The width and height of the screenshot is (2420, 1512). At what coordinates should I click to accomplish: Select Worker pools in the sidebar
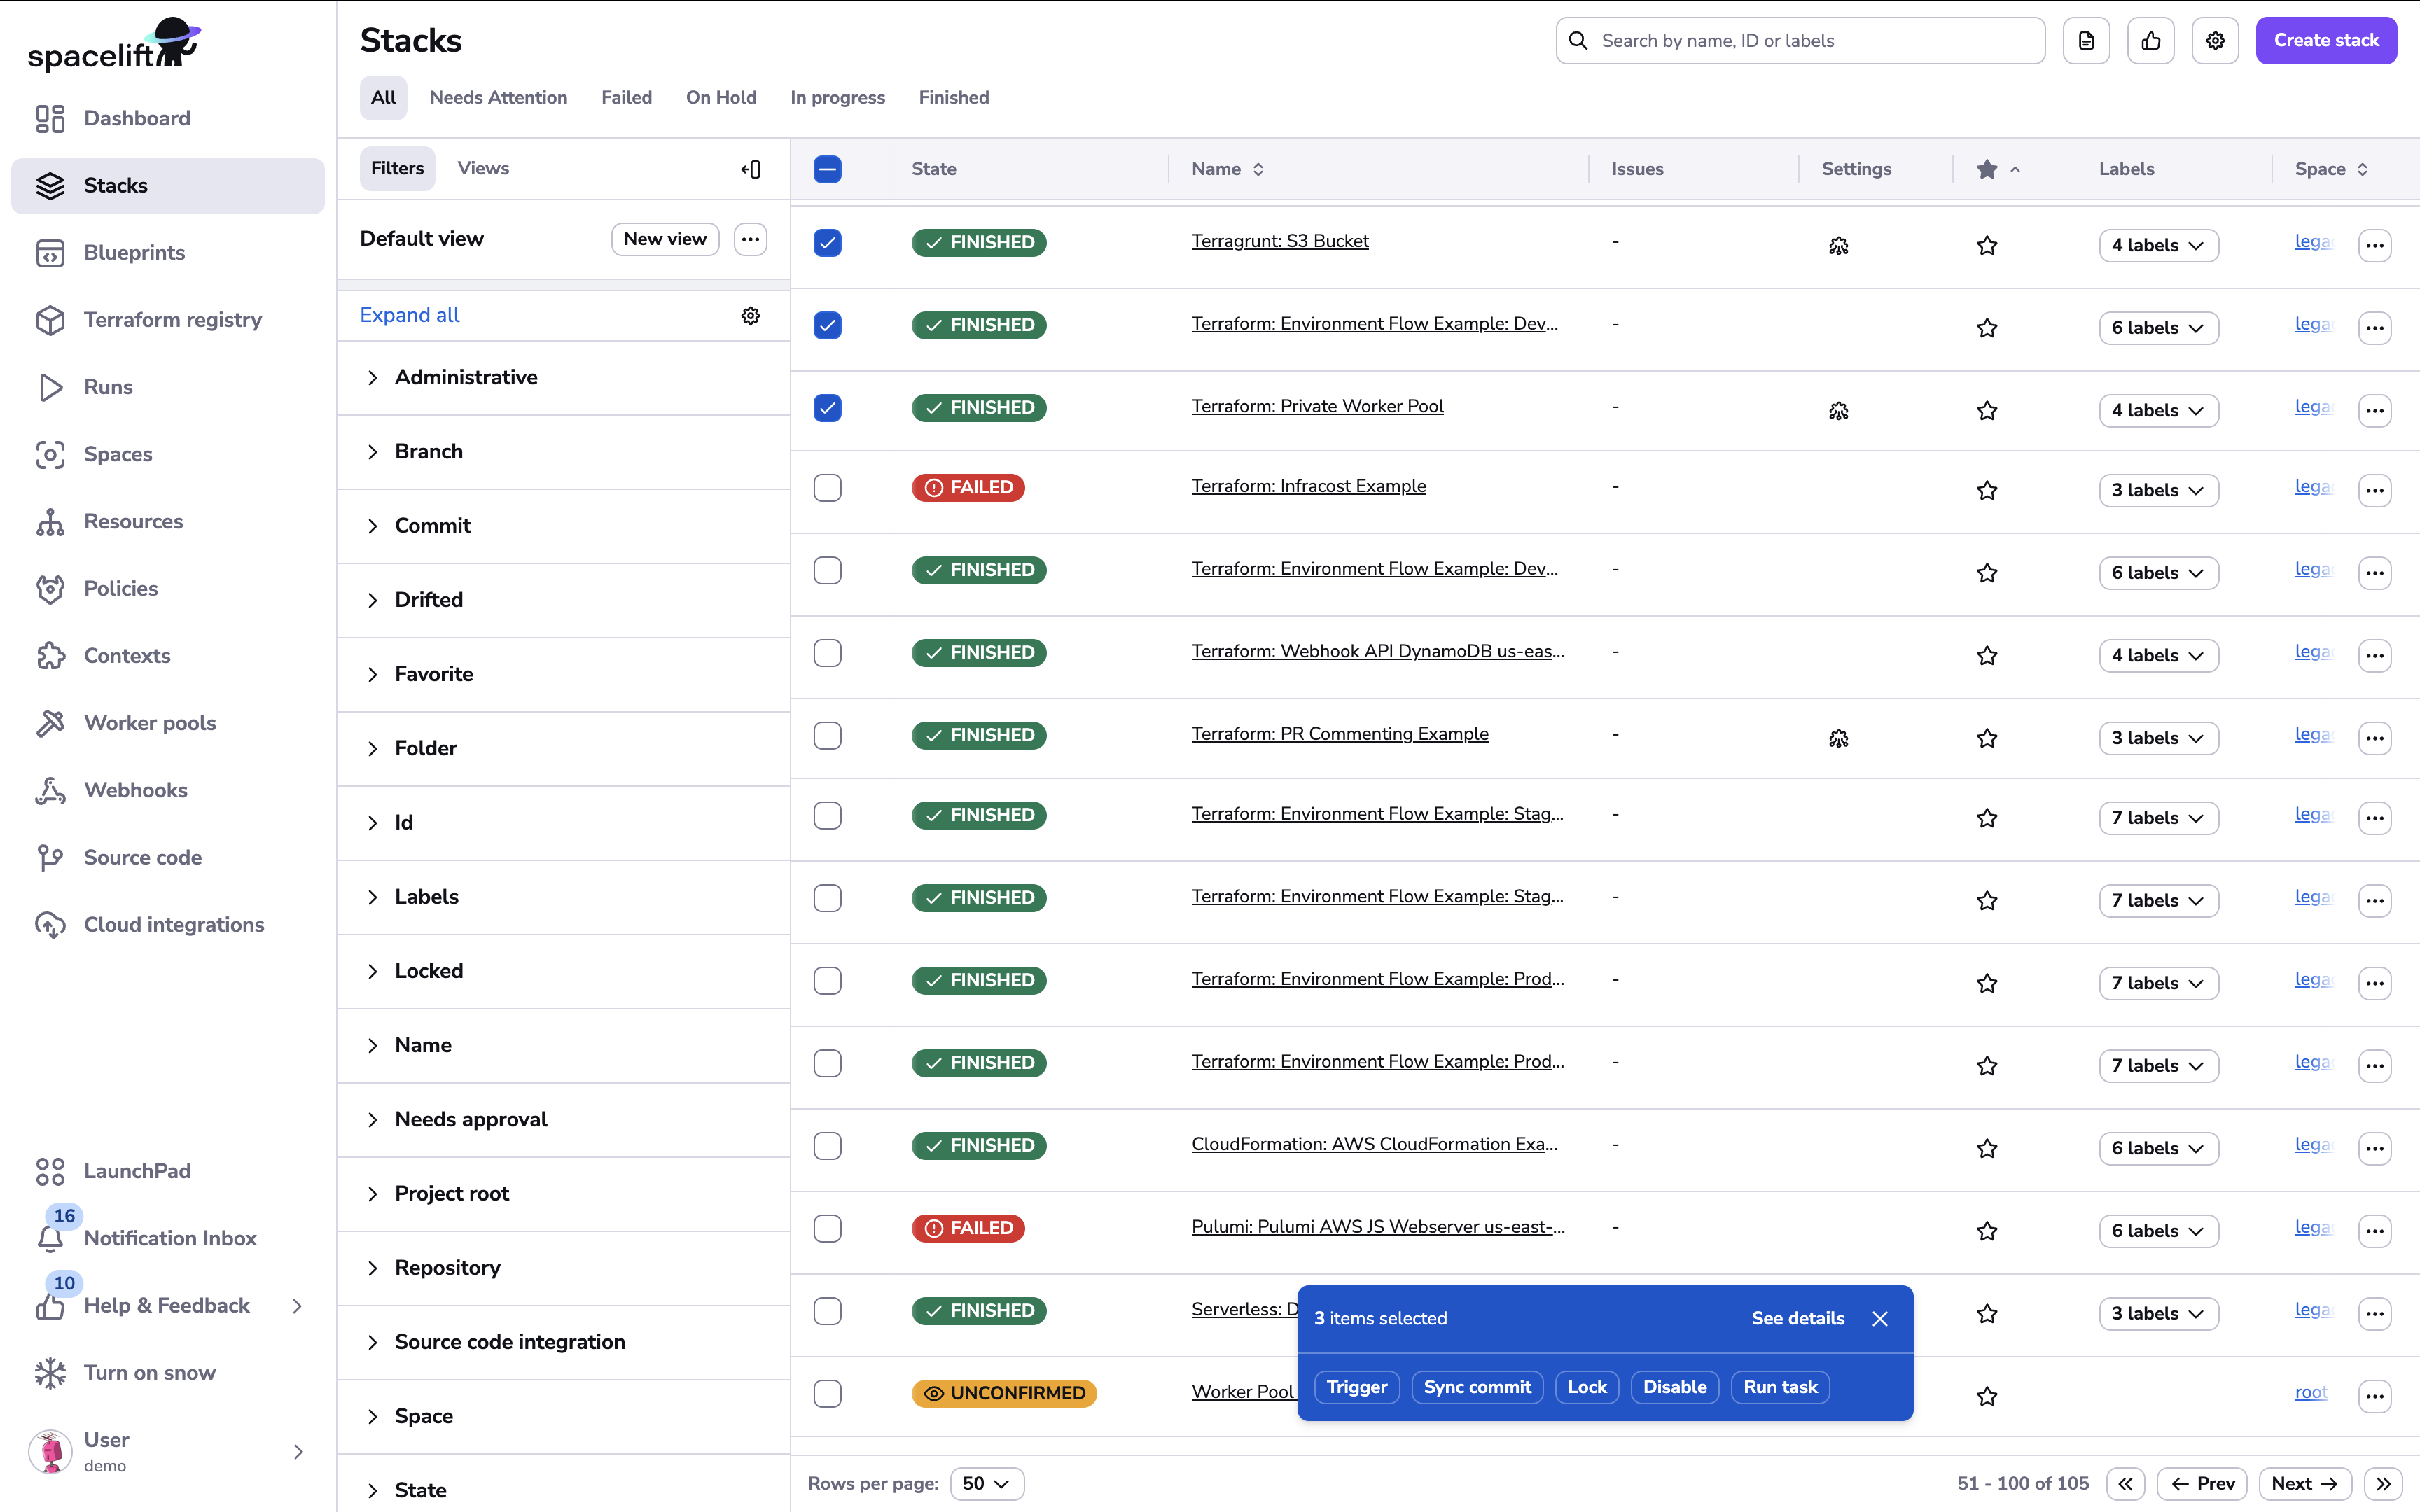pyautogui.click(x=150, y=723)
